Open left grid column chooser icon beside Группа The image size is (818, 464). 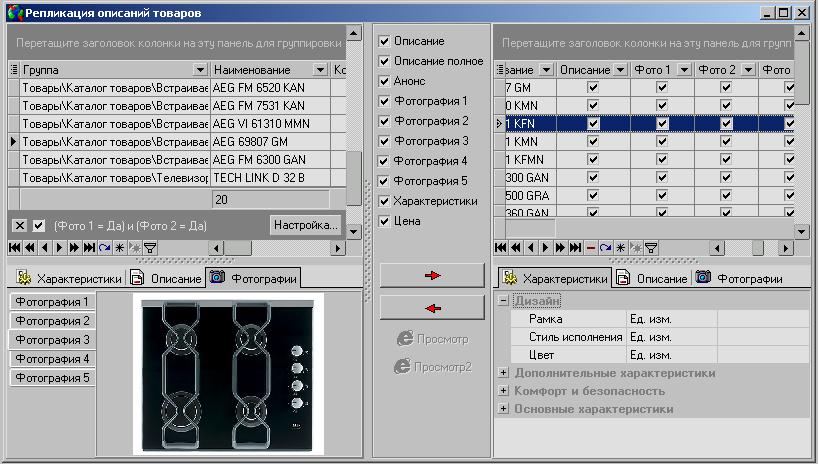[x=15, y=69]
